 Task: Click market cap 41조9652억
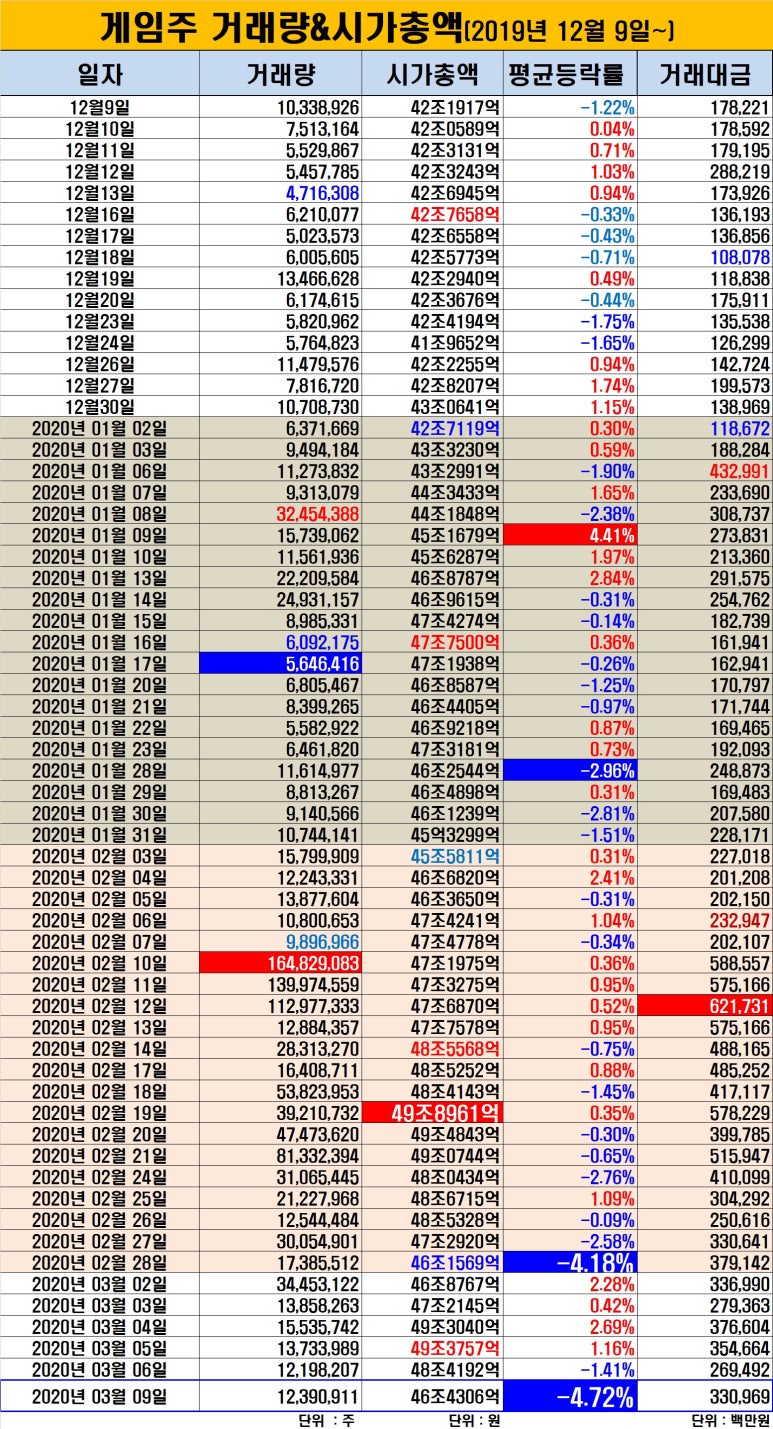[455, 341]
